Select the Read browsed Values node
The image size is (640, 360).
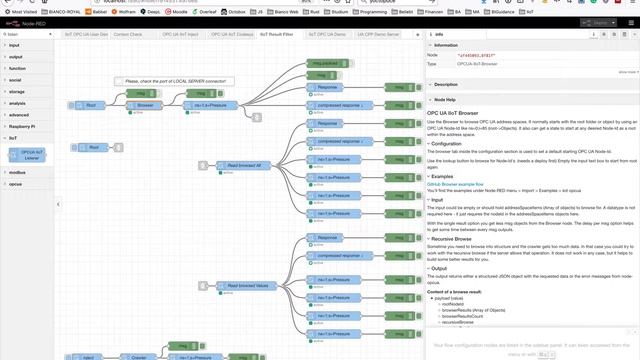[x=247, y=286]
